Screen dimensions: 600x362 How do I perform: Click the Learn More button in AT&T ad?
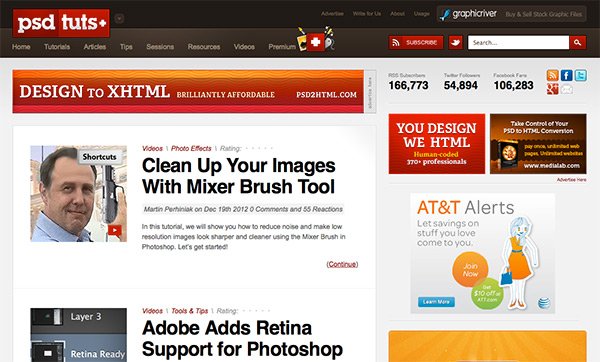coord(436,302)
